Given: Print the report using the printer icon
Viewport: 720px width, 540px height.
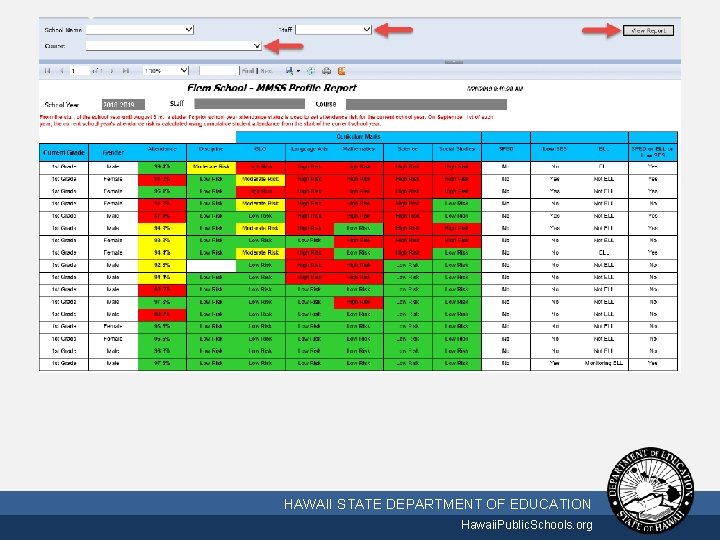Looking at the screenshot, I should (326, 71).
